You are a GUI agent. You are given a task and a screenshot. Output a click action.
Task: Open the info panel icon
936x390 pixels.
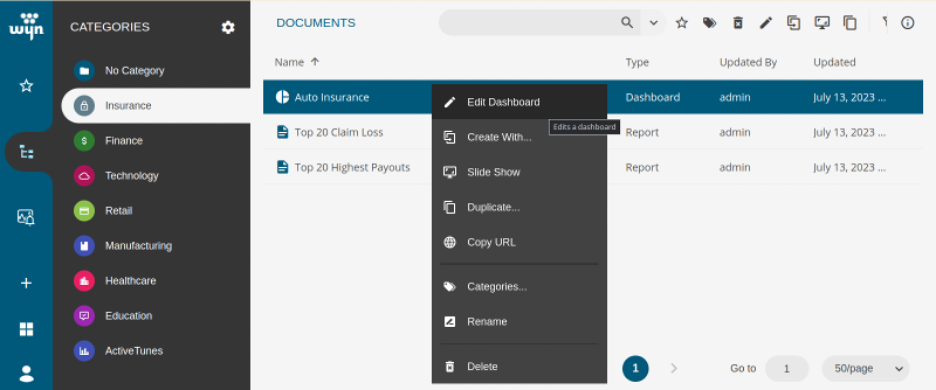[907, 23]
